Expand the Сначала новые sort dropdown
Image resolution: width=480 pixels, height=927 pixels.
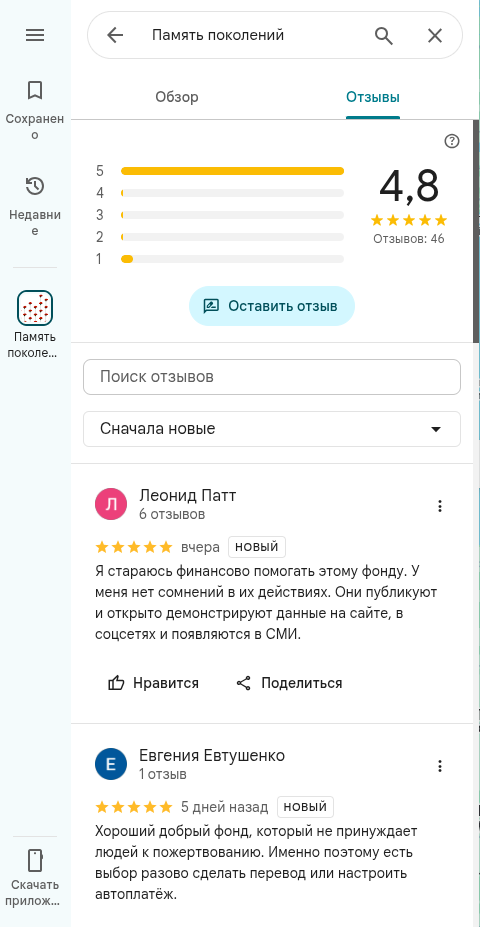click(272, 429)
